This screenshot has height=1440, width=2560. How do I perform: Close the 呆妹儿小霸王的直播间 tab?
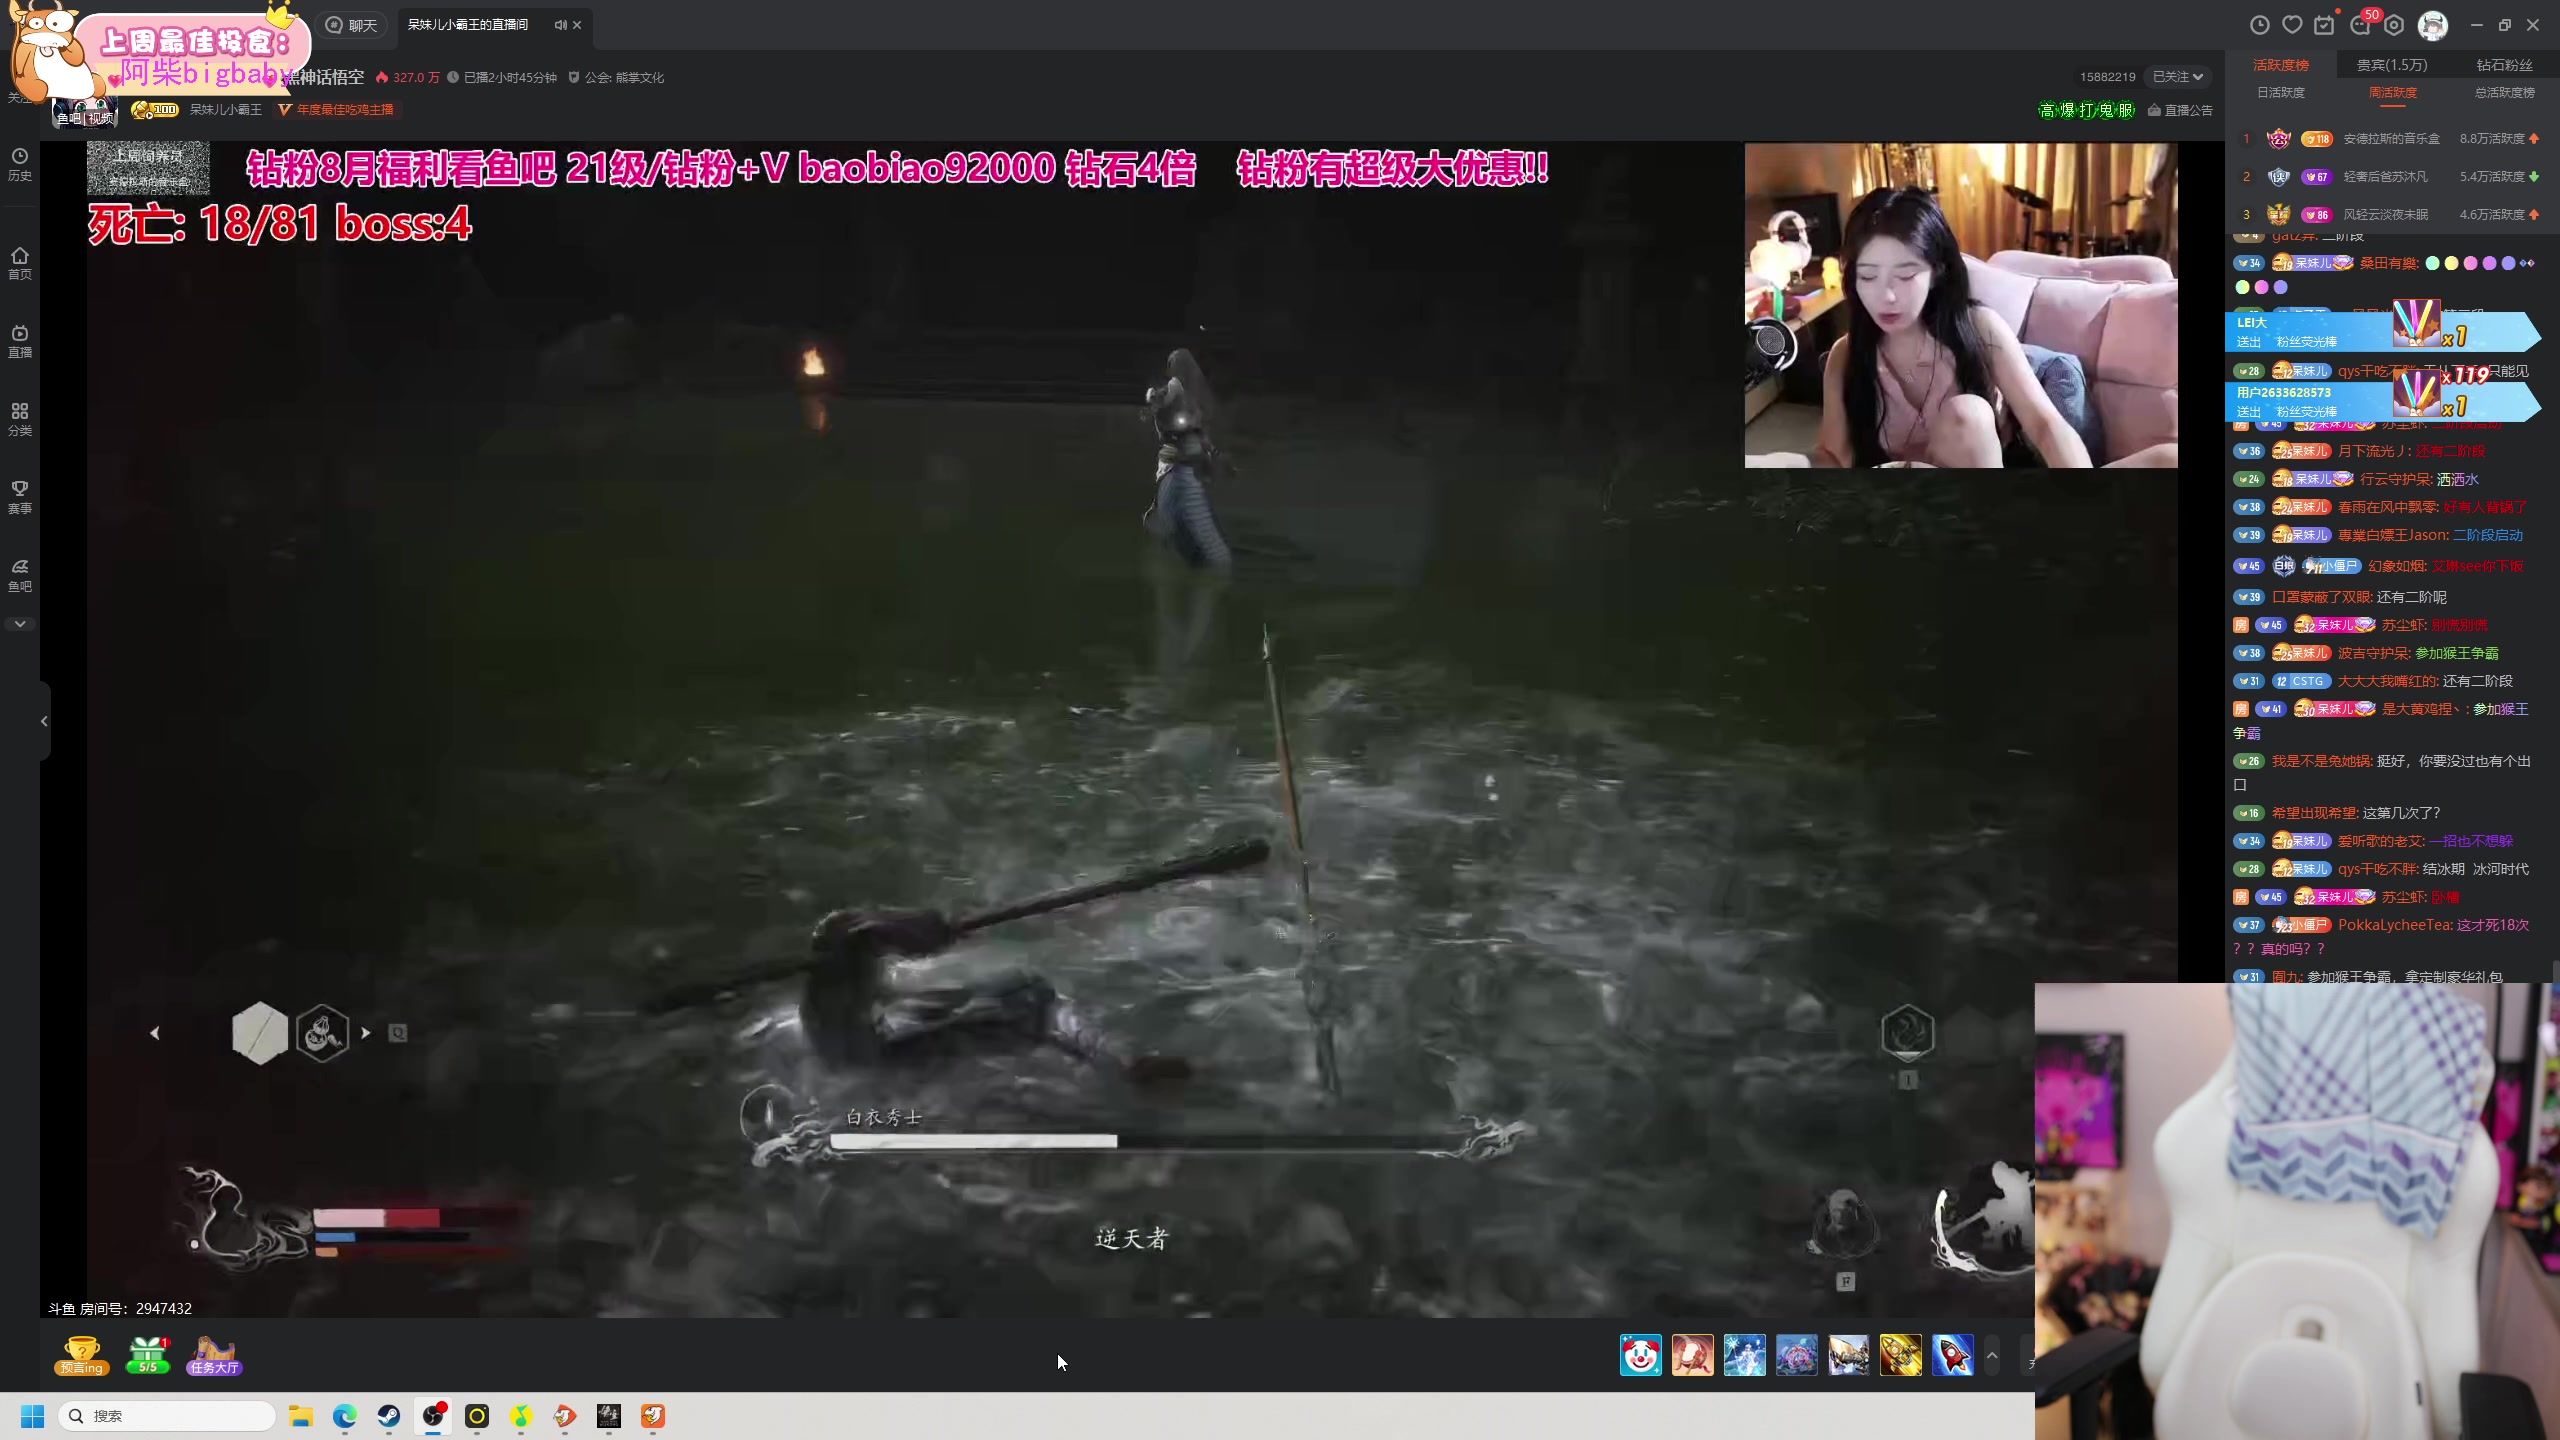coord(577,25)
